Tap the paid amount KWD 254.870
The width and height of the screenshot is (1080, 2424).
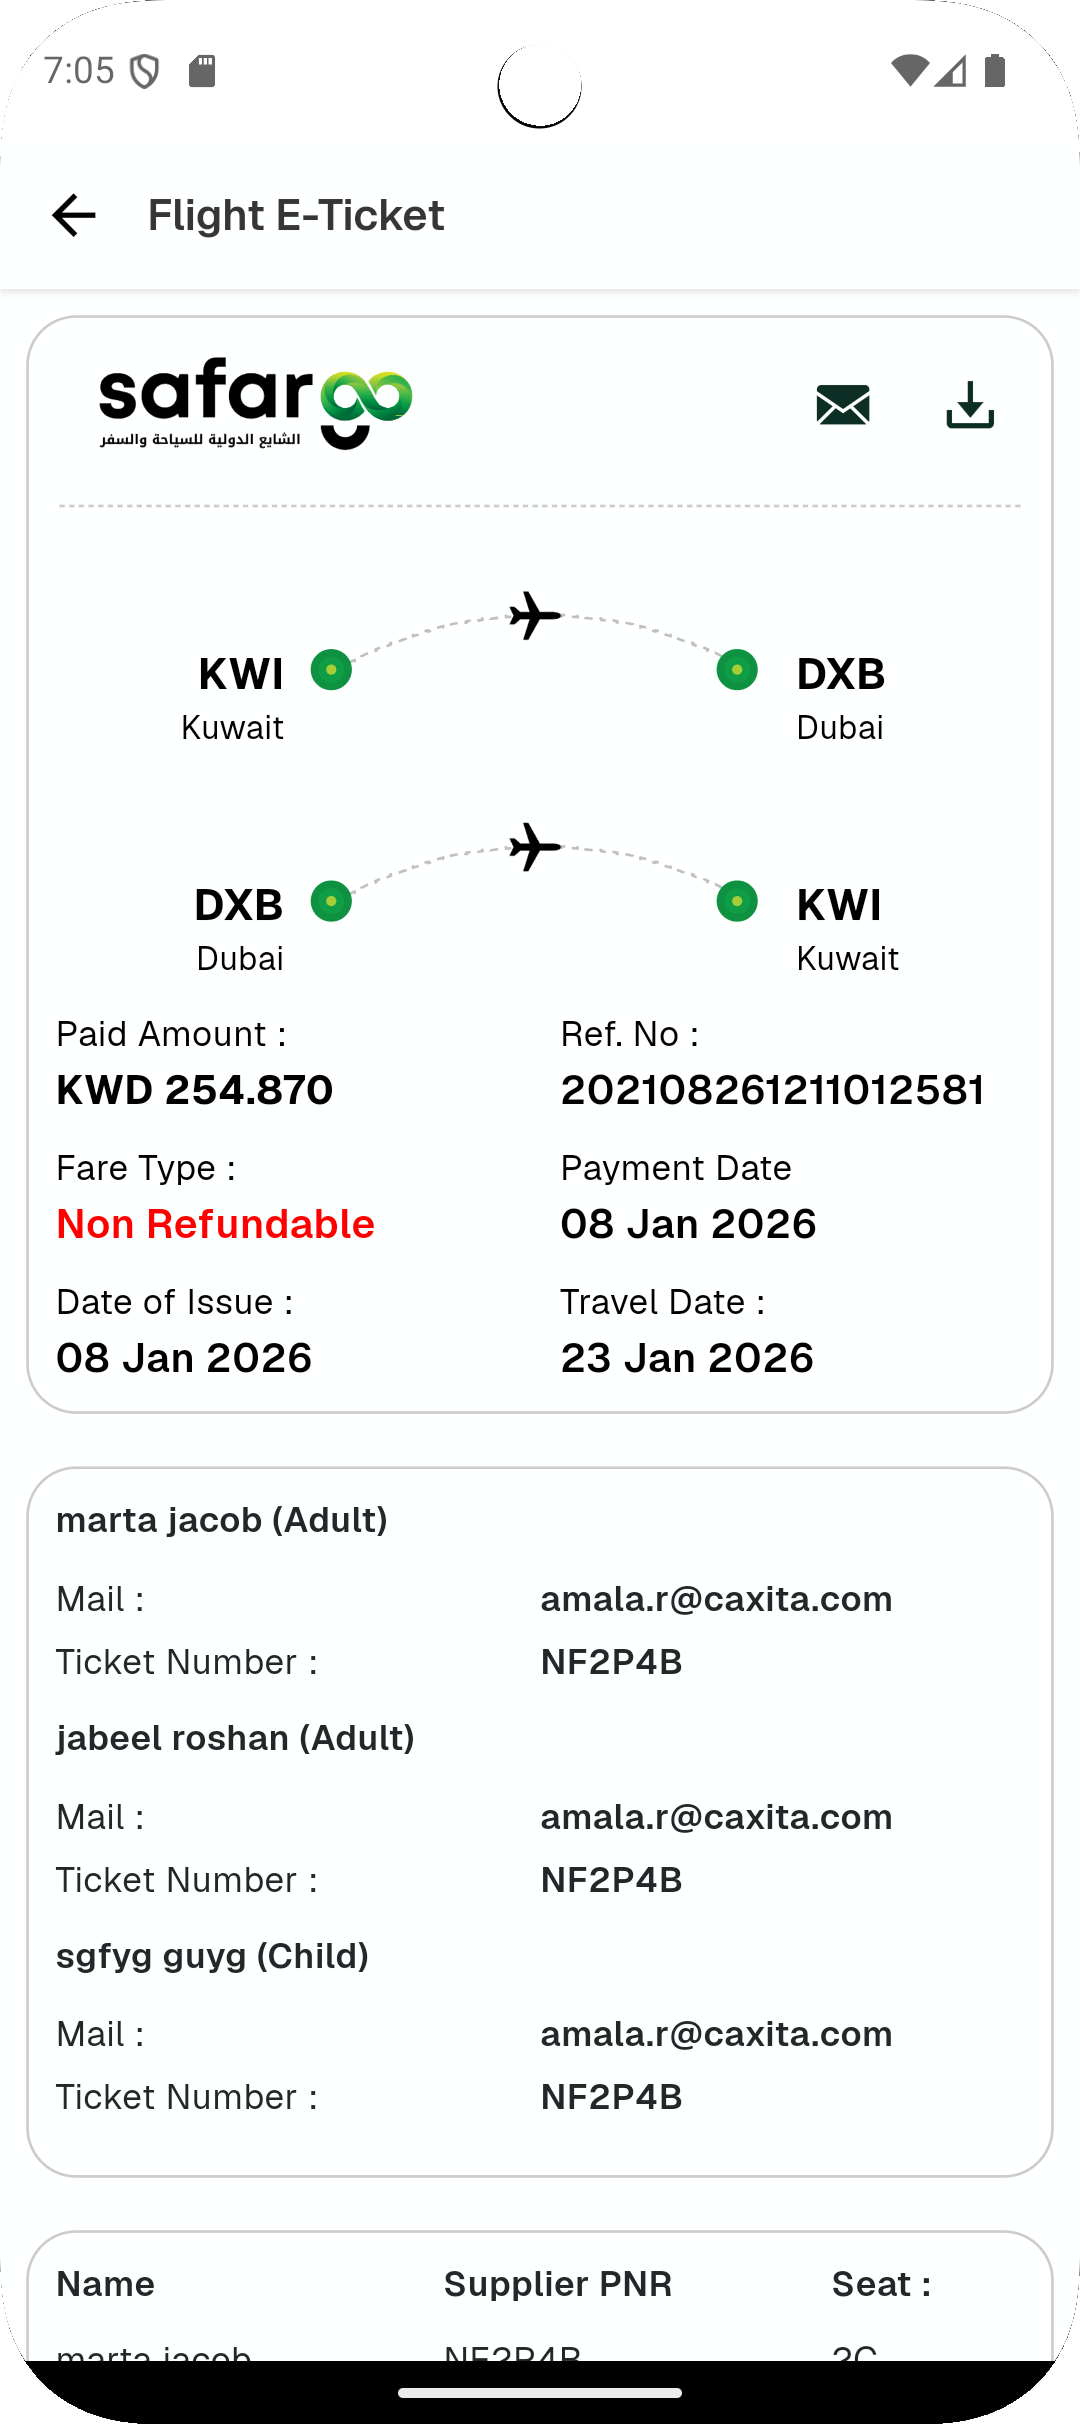click(x=194, y=1090)
